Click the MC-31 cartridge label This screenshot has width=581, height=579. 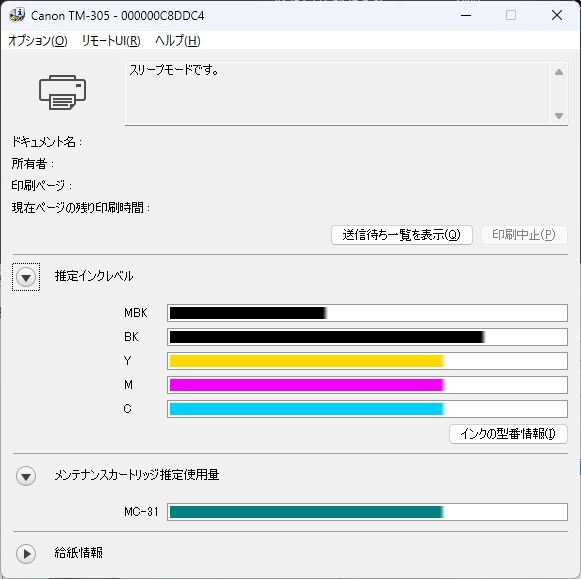click(141, 512)
